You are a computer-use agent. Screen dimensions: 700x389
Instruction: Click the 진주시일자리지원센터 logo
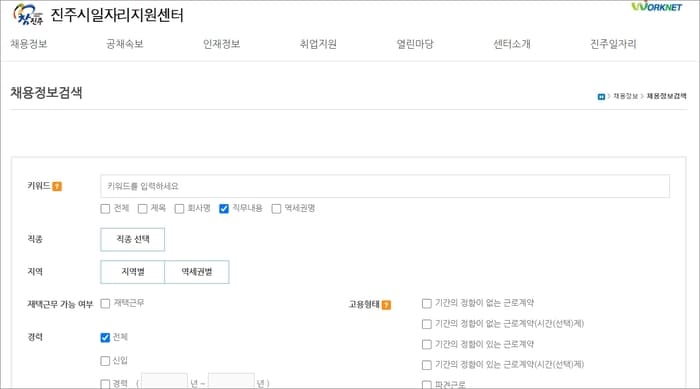(x=98, y=15)
